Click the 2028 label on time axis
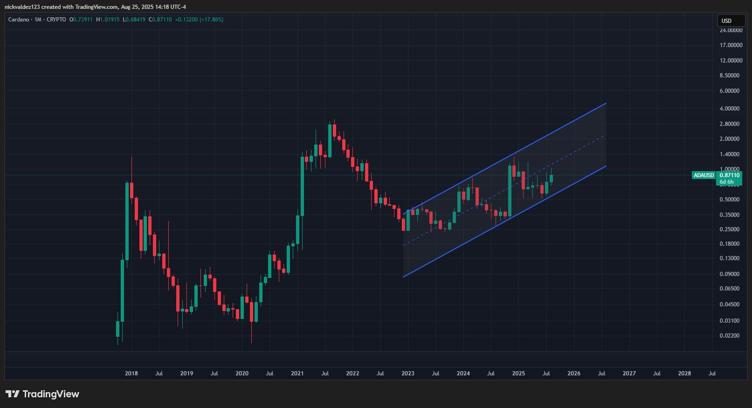 pyautogui.click(x=684, y=373)
